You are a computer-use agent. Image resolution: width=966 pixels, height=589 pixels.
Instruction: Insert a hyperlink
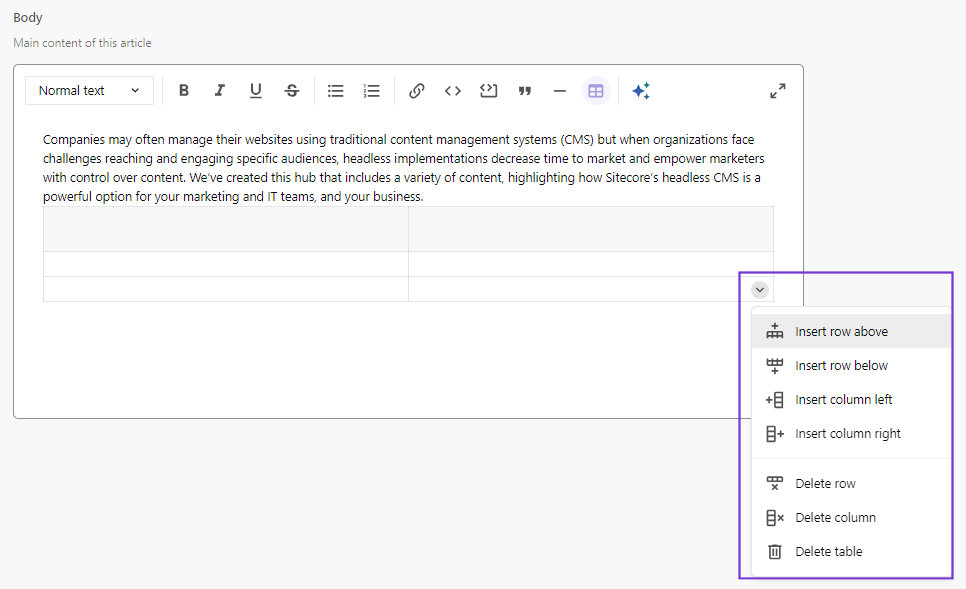(416, 91)
